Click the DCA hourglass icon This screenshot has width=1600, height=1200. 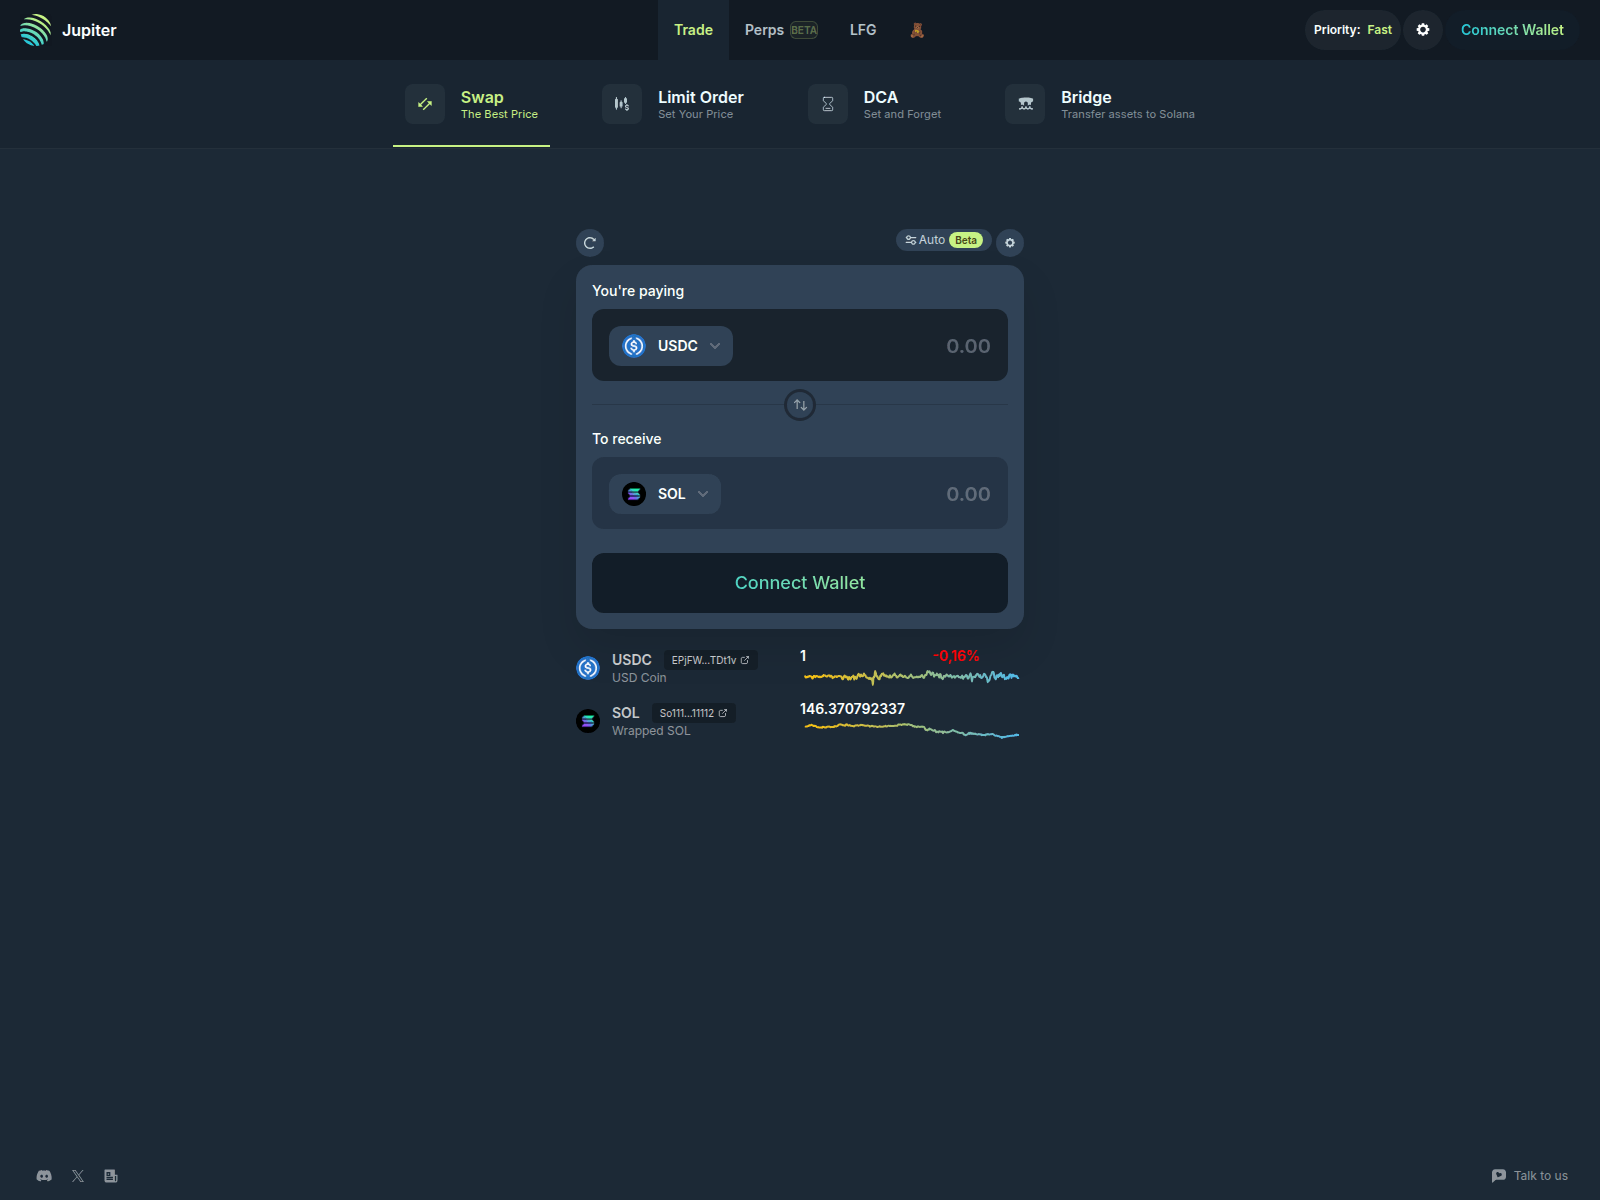[828, 104]
